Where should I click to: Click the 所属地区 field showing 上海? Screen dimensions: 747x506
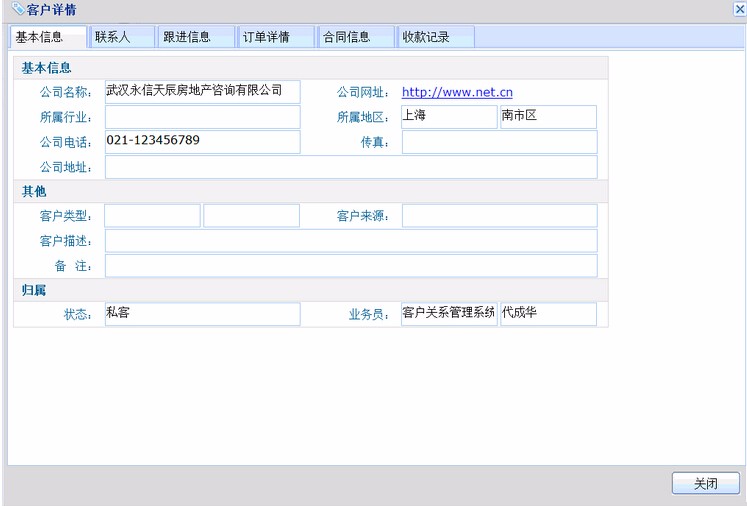pos(449,117)
